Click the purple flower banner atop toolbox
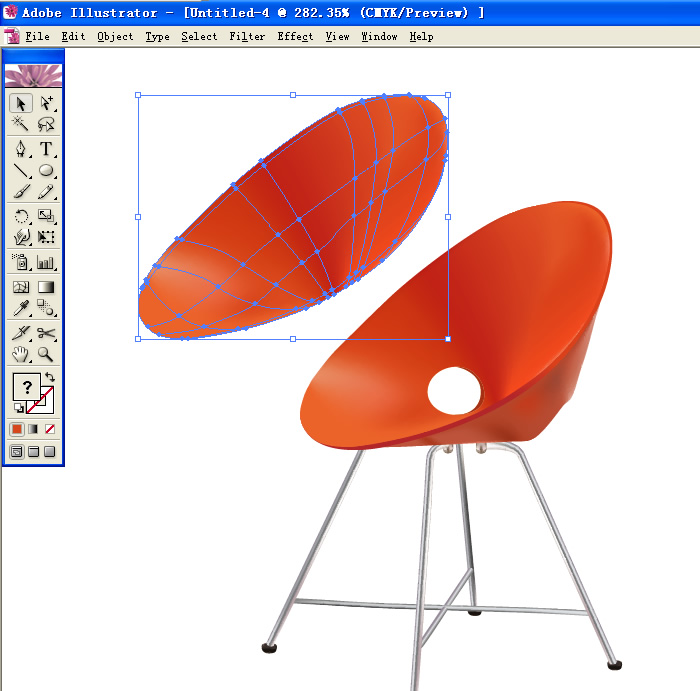700x691 pixels. coord(33,75)
